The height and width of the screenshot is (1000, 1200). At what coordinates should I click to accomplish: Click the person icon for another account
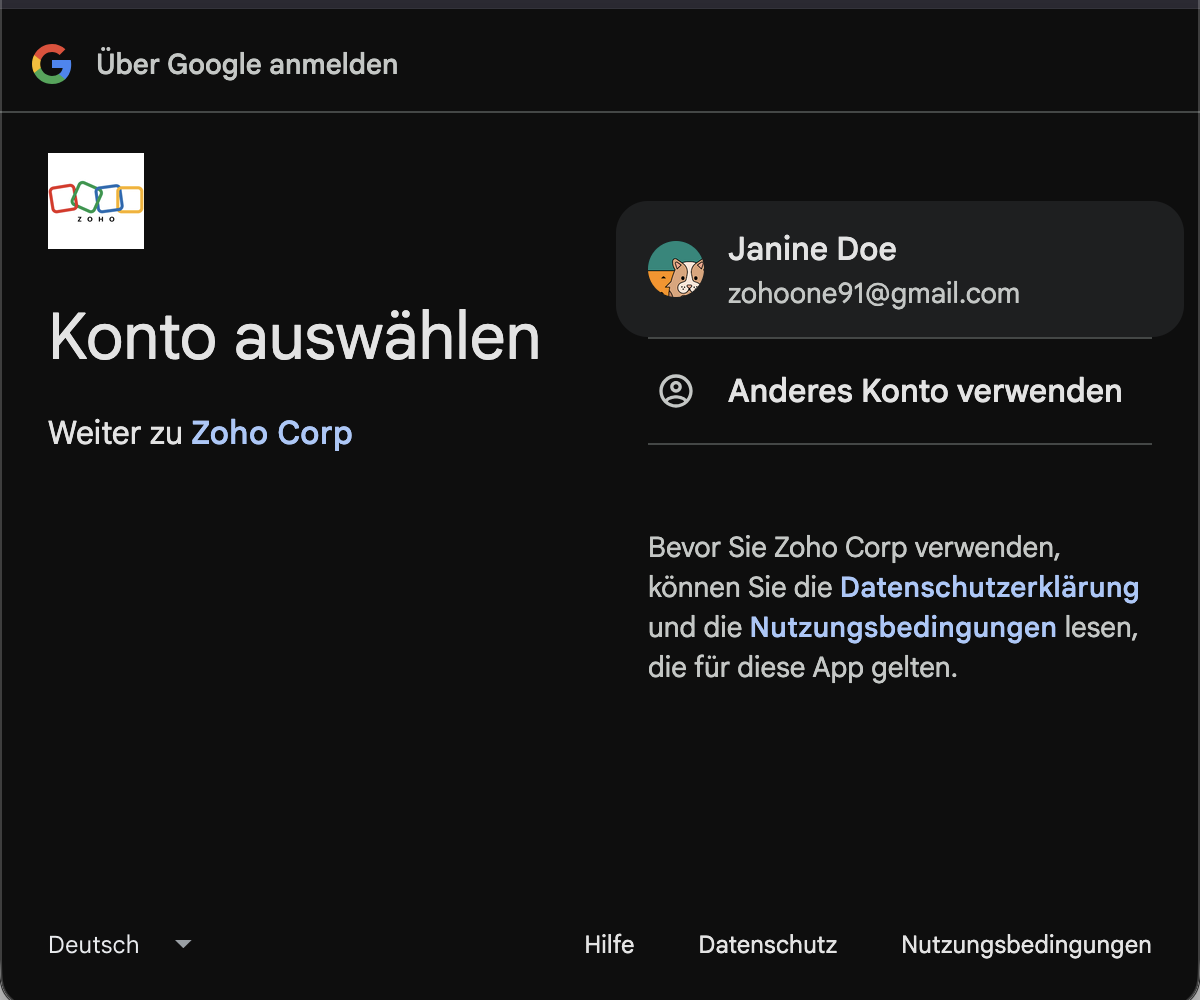676,391
